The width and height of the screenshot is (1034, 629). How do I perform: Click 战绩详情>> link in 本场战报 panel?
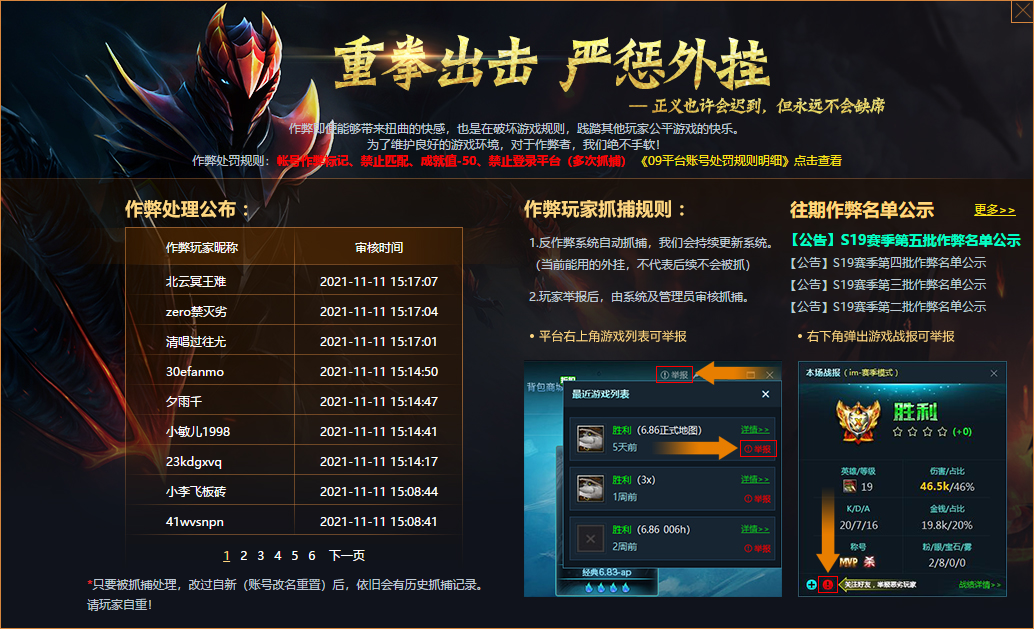979,584
